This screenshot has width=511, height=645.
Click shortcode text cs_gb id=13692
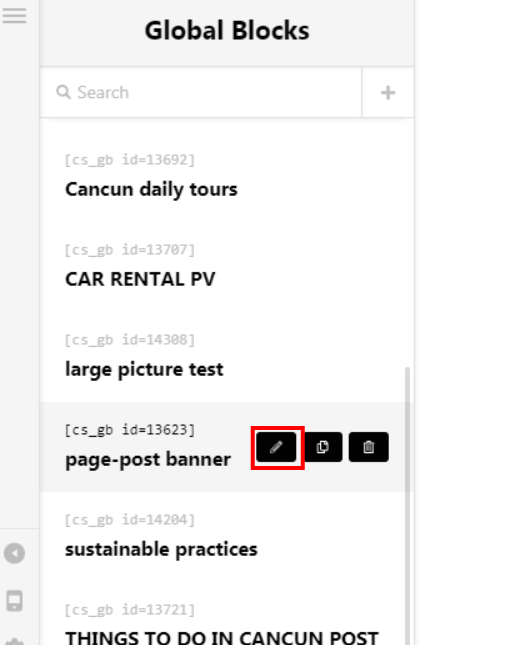click(x=130, y=160)
